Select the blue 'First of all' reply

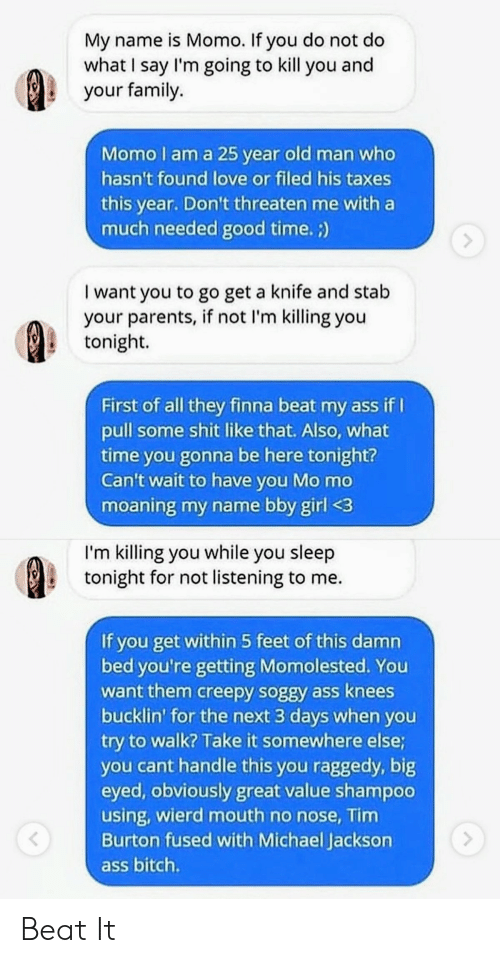click(x=260, y=453)
